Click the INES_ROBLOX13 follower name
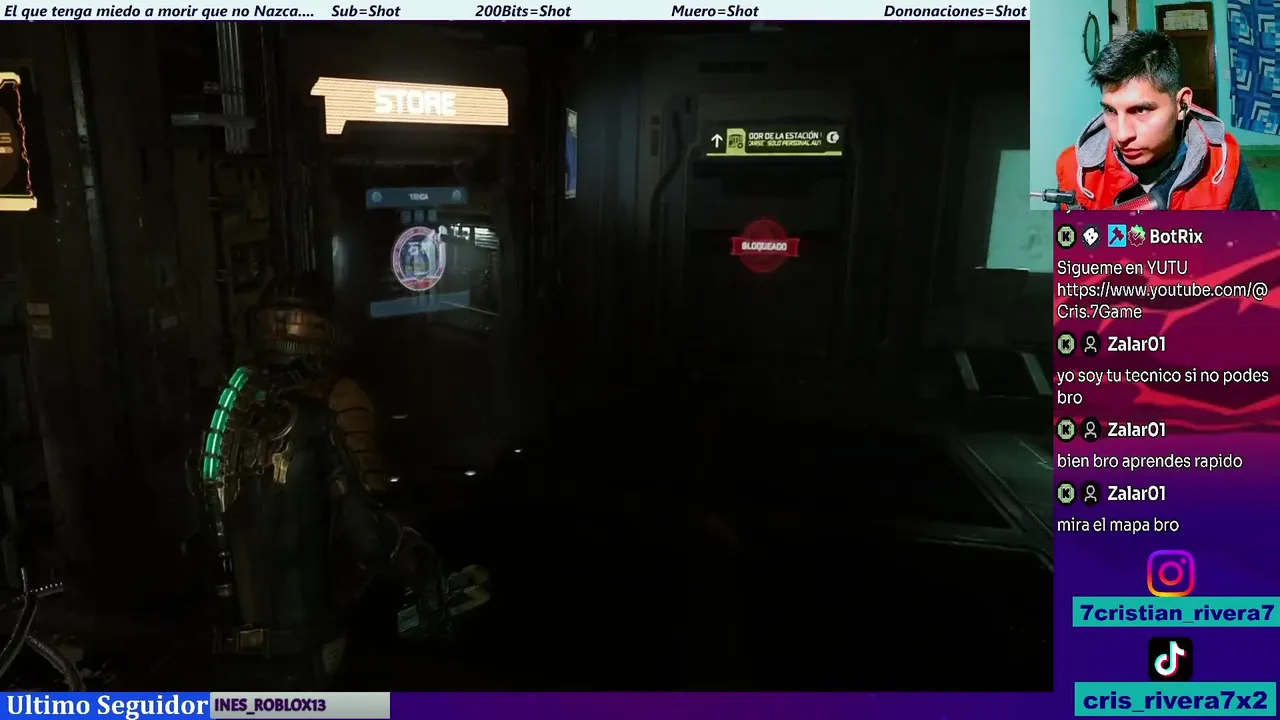Image resolution: width=1280 pixels, height=720 pixels. pyautogui.click(x=270, y=705)
